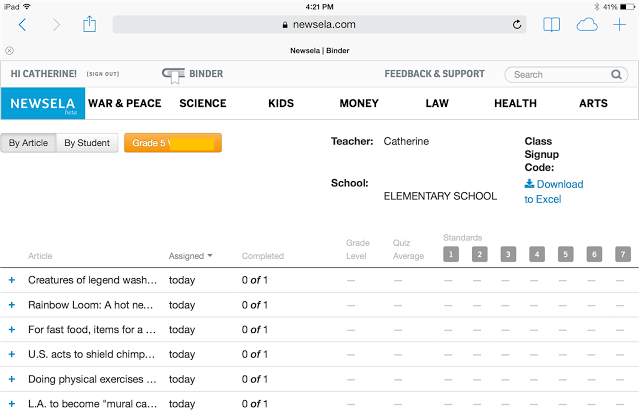640x416 pixels.
Task: Open the Grade 5 class dropdown
Action: pyautogui.click(x=173, y=143)
